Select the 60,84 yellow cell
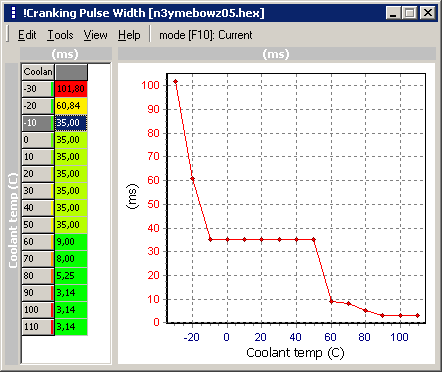Screen dimensions: 442x372 coord(71,106)
